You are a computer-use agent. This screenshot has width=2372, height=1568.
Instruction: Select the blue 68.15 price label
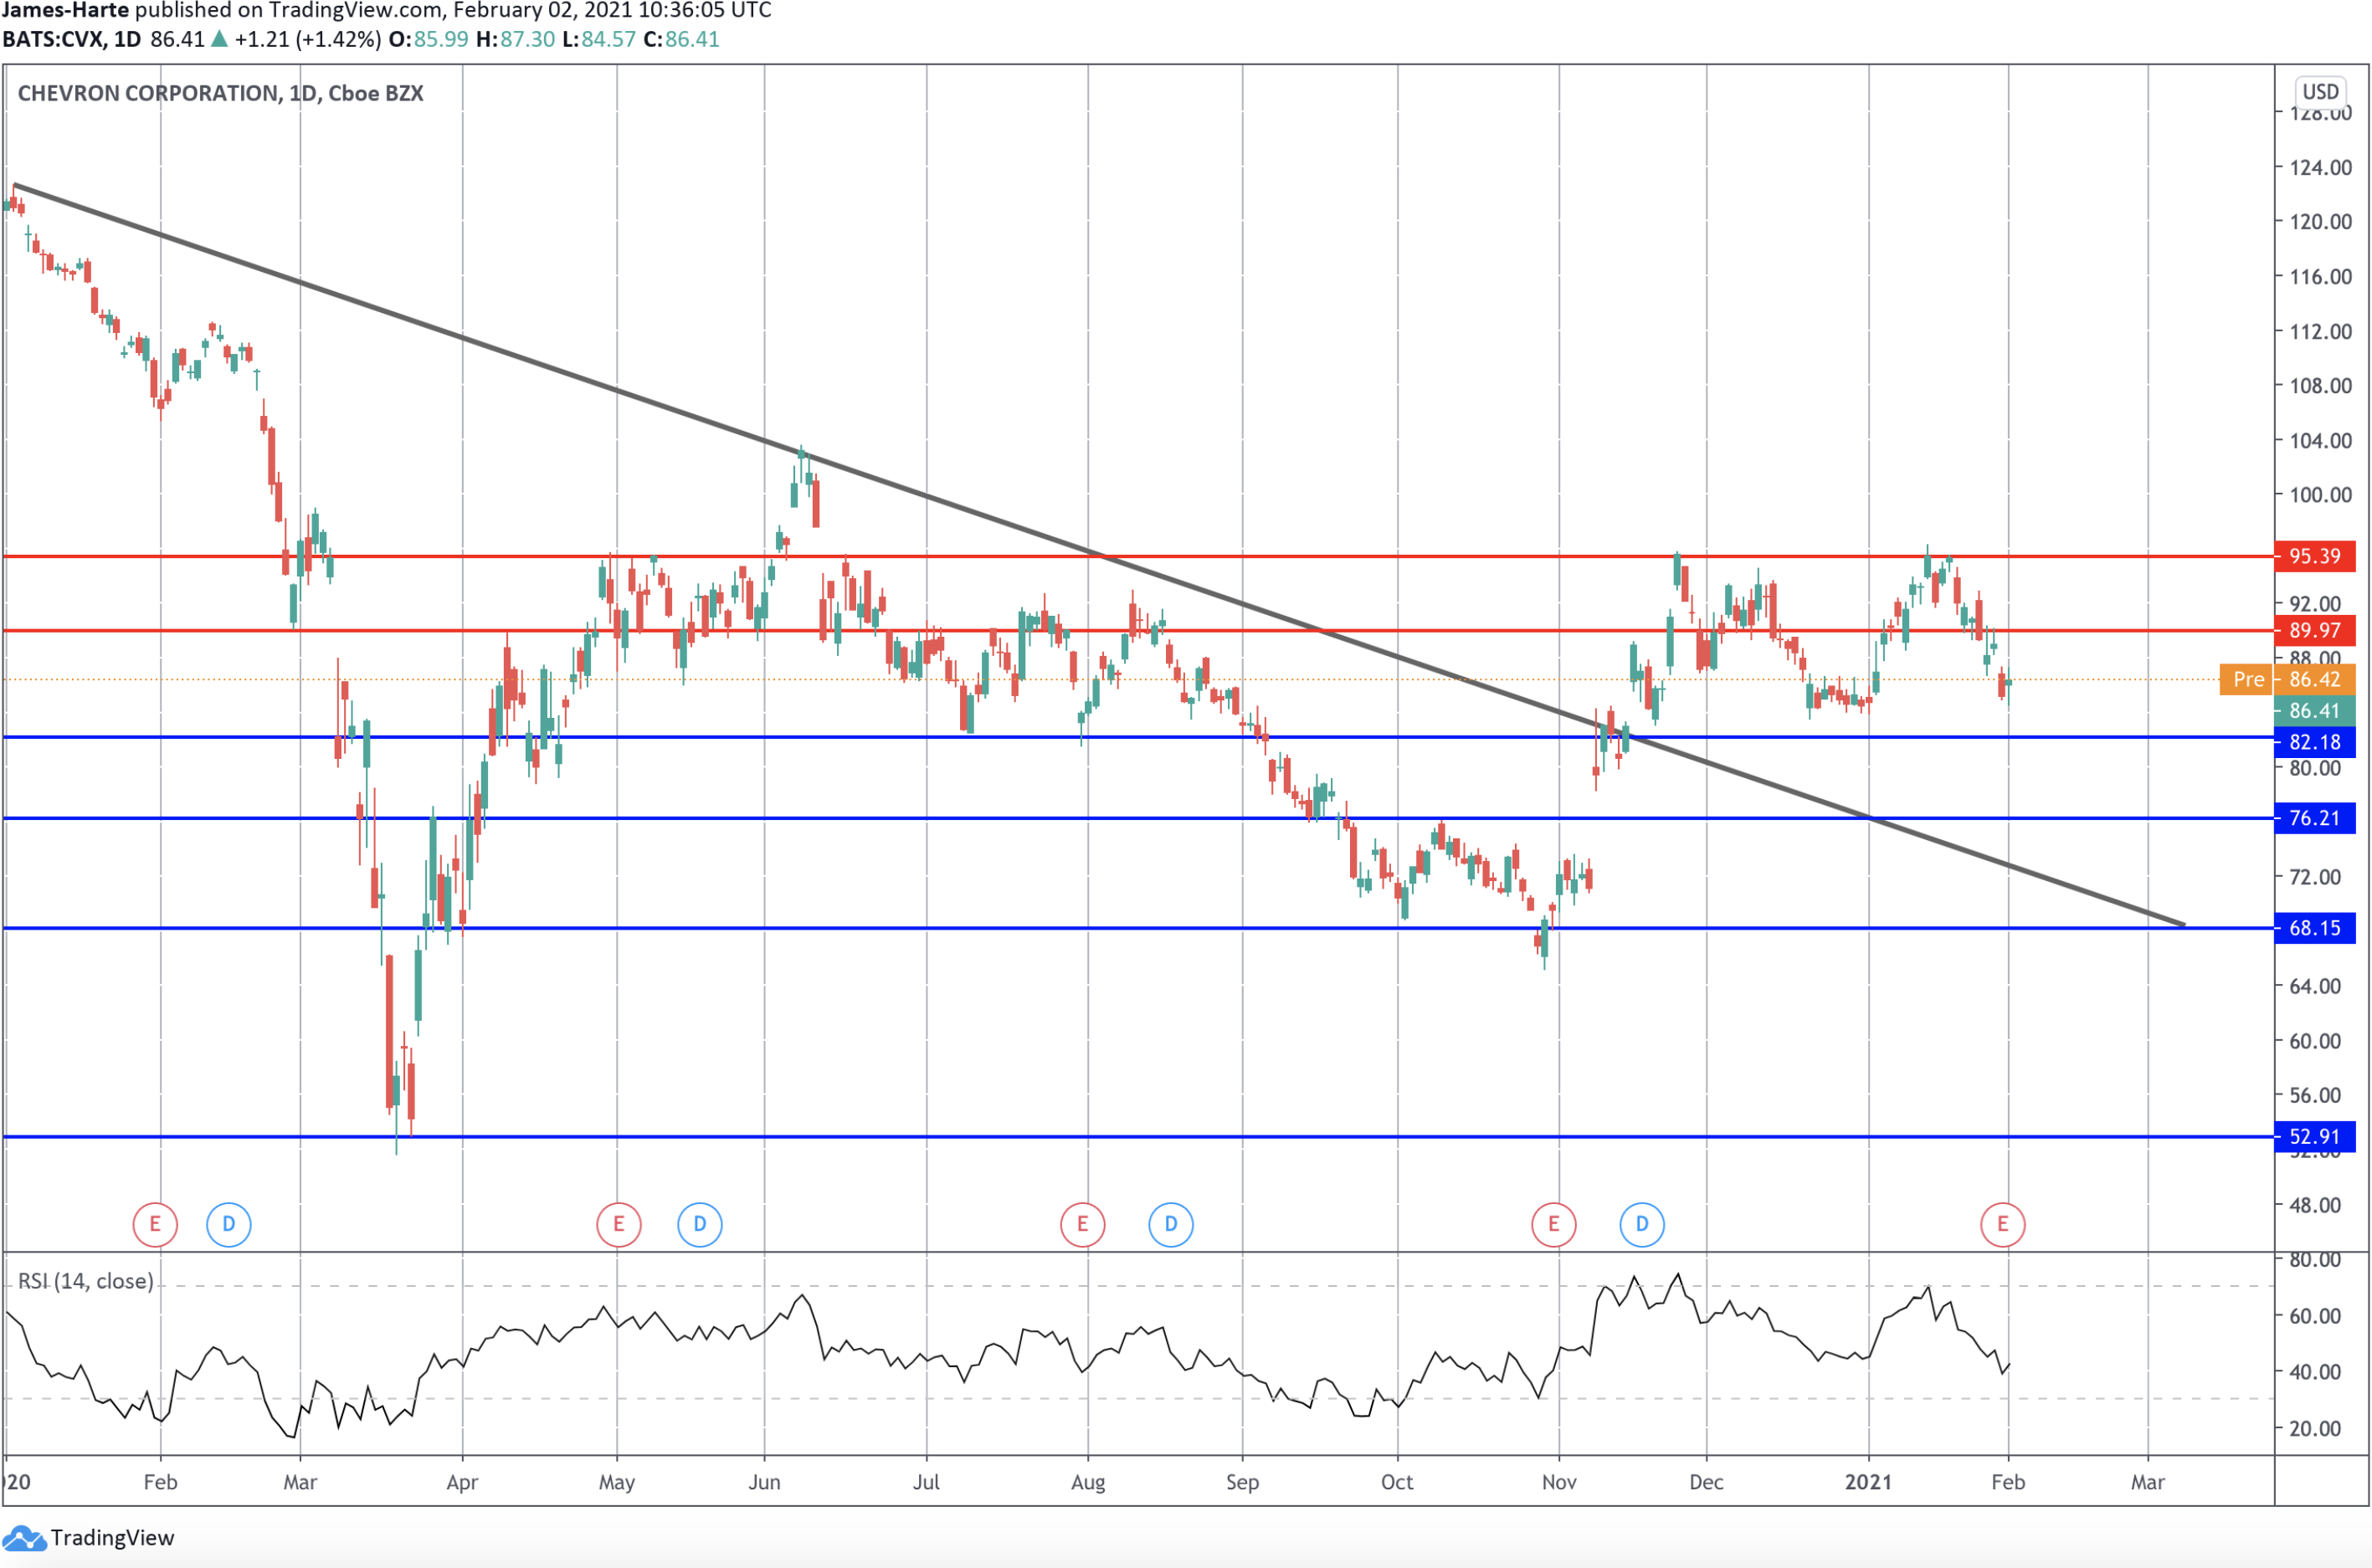[2315, 928]
